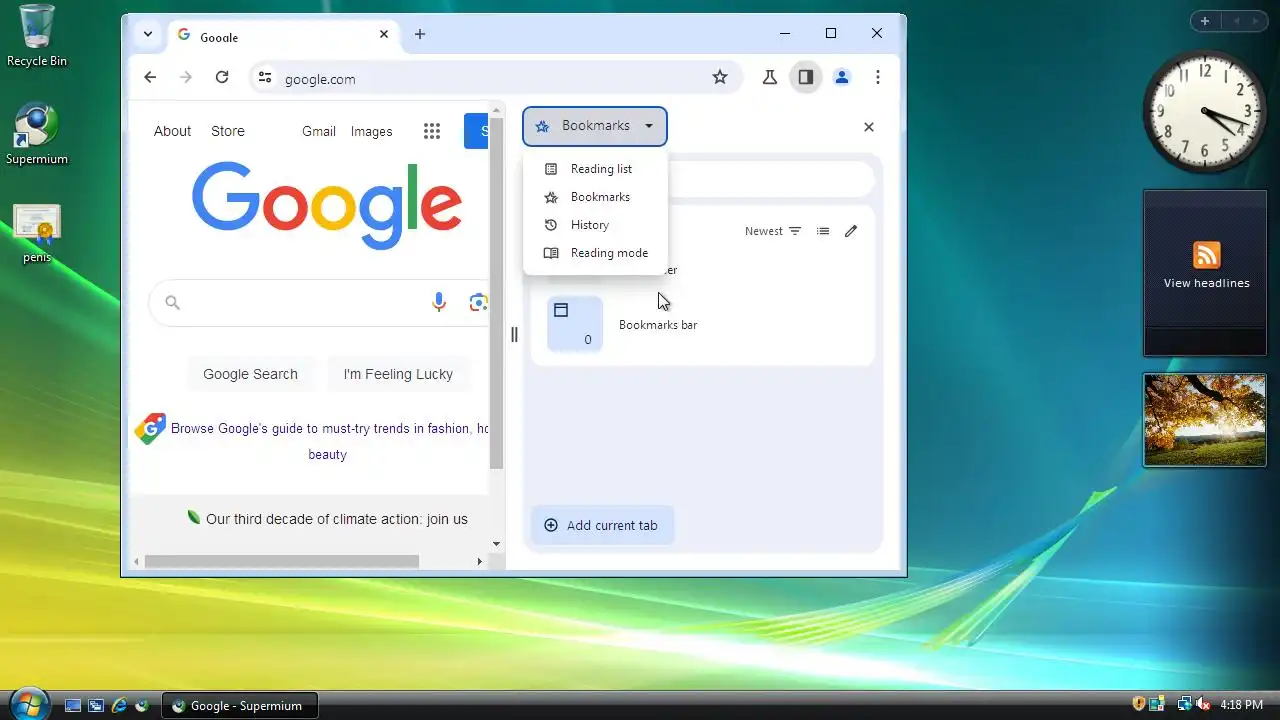Click the muted volume tray icon
The height and width of the screenshot is (720, 1280).
click(1203, 704)
